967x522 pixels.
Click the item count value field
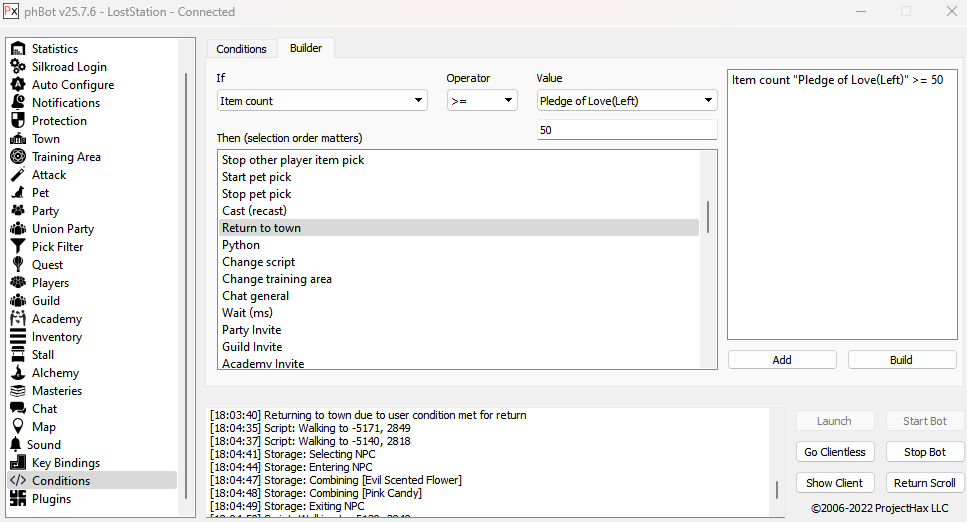(626, 130)
